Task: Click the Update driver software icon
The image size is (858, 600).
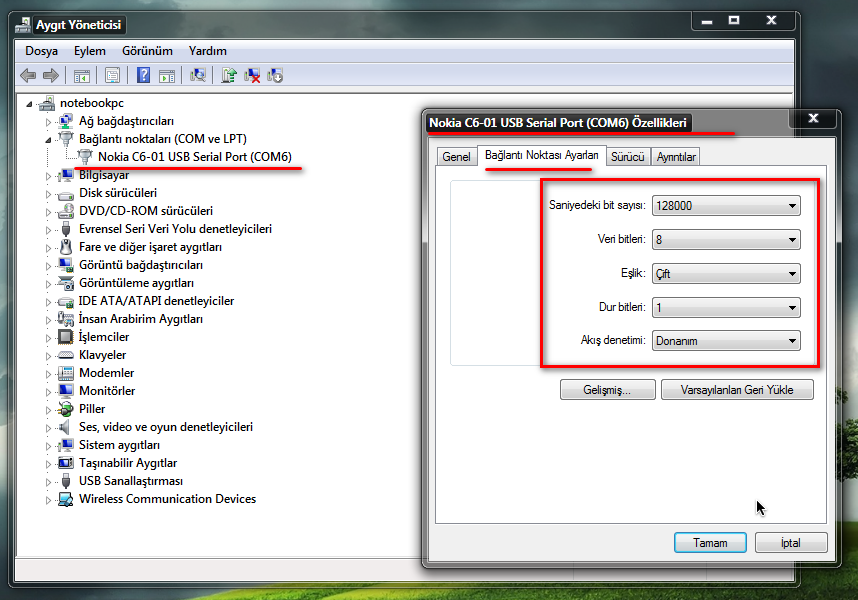Action: 229,75
